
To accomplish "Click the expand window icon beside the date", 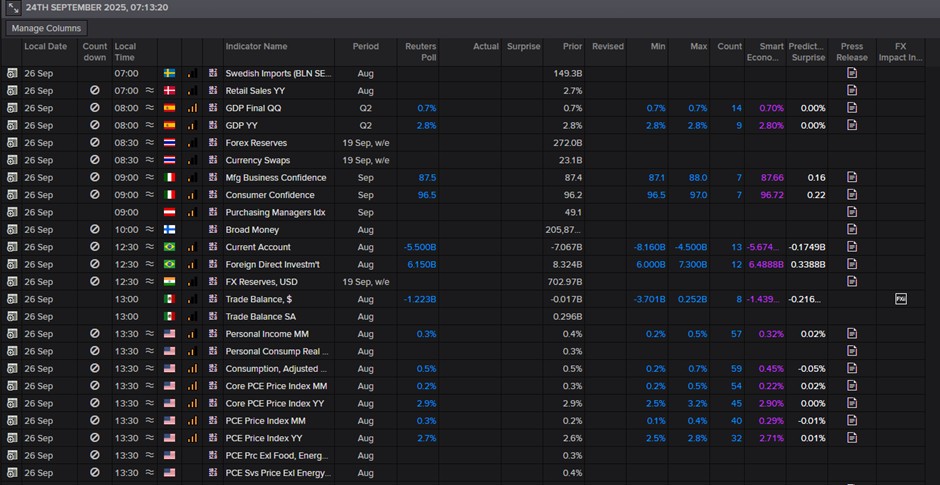I will tap(13, 7).
